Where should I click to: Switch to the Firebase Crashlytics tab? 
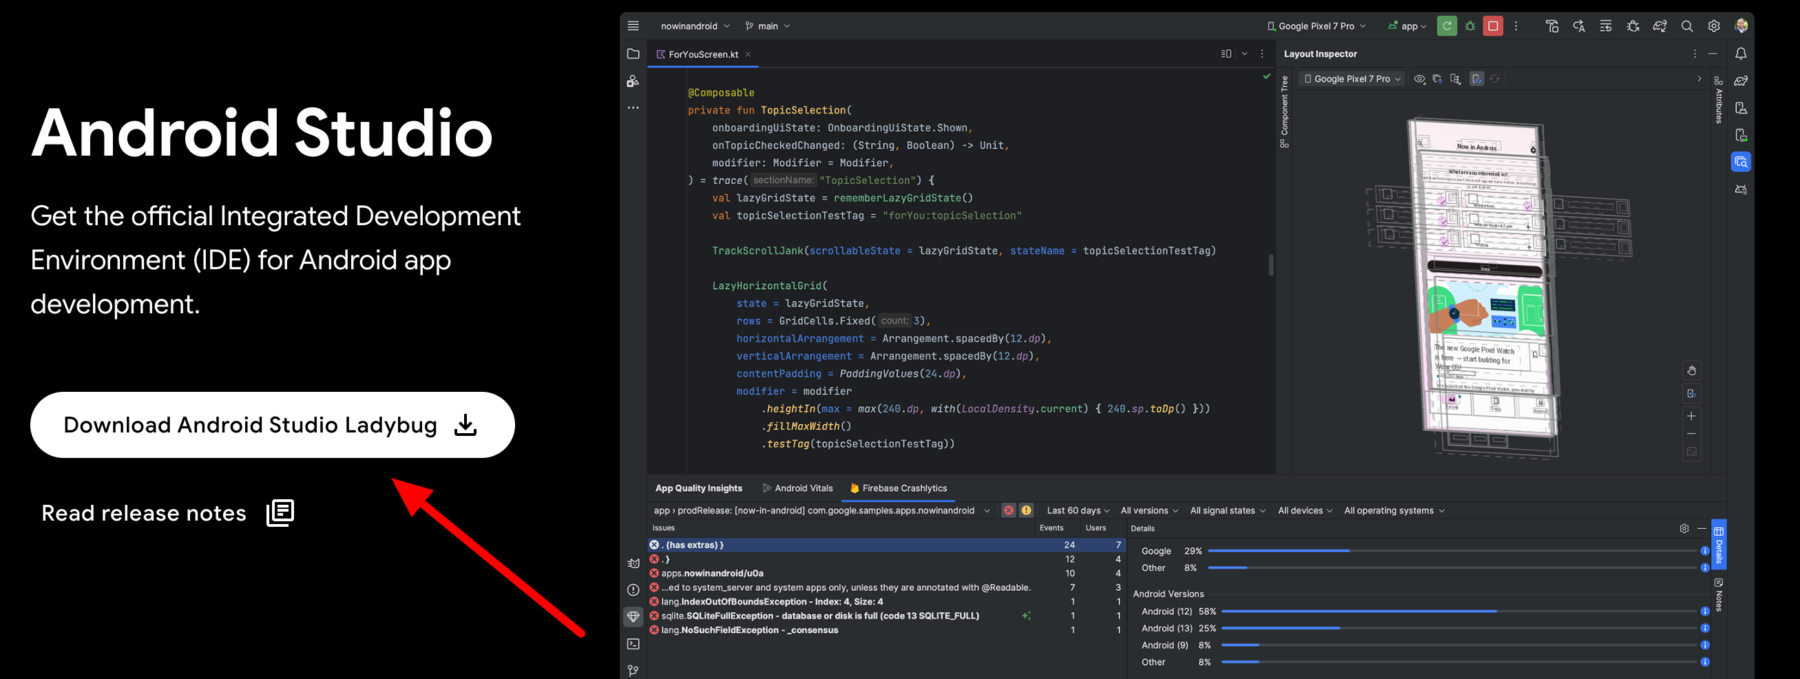[x=898, y=488]
